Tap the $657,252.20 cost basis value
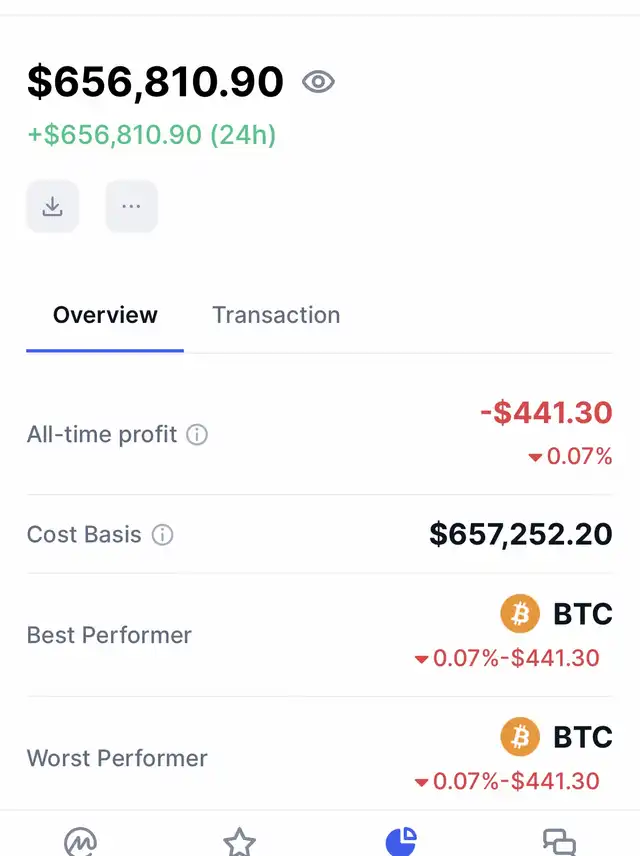This screenshot has height=856, width=640. coord(521,534)
